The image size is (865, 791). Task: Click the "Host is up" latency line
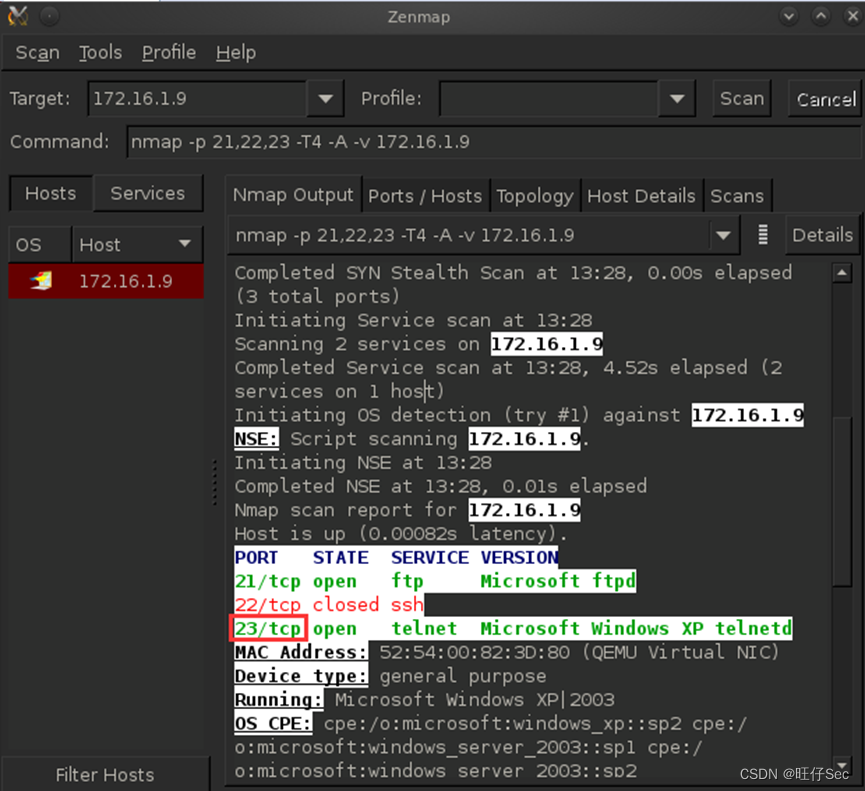click(x=401, y=533)
